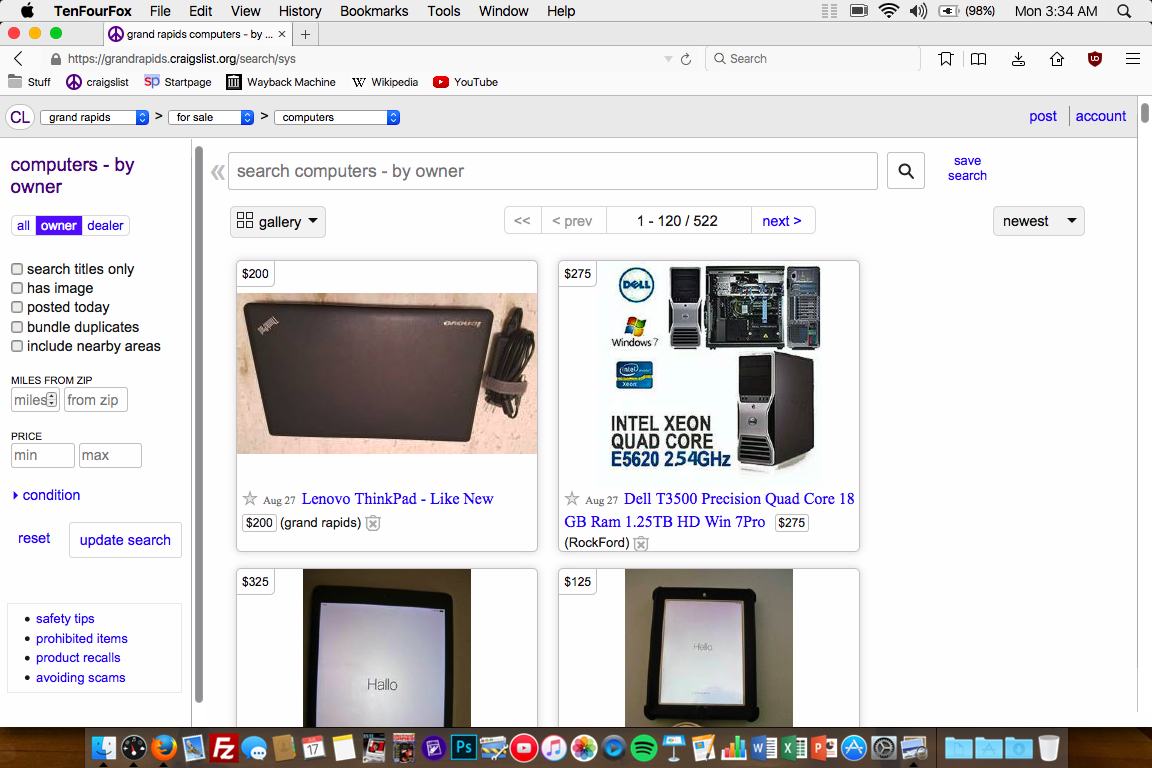Run search with the magnifier button

pos(906,171)
